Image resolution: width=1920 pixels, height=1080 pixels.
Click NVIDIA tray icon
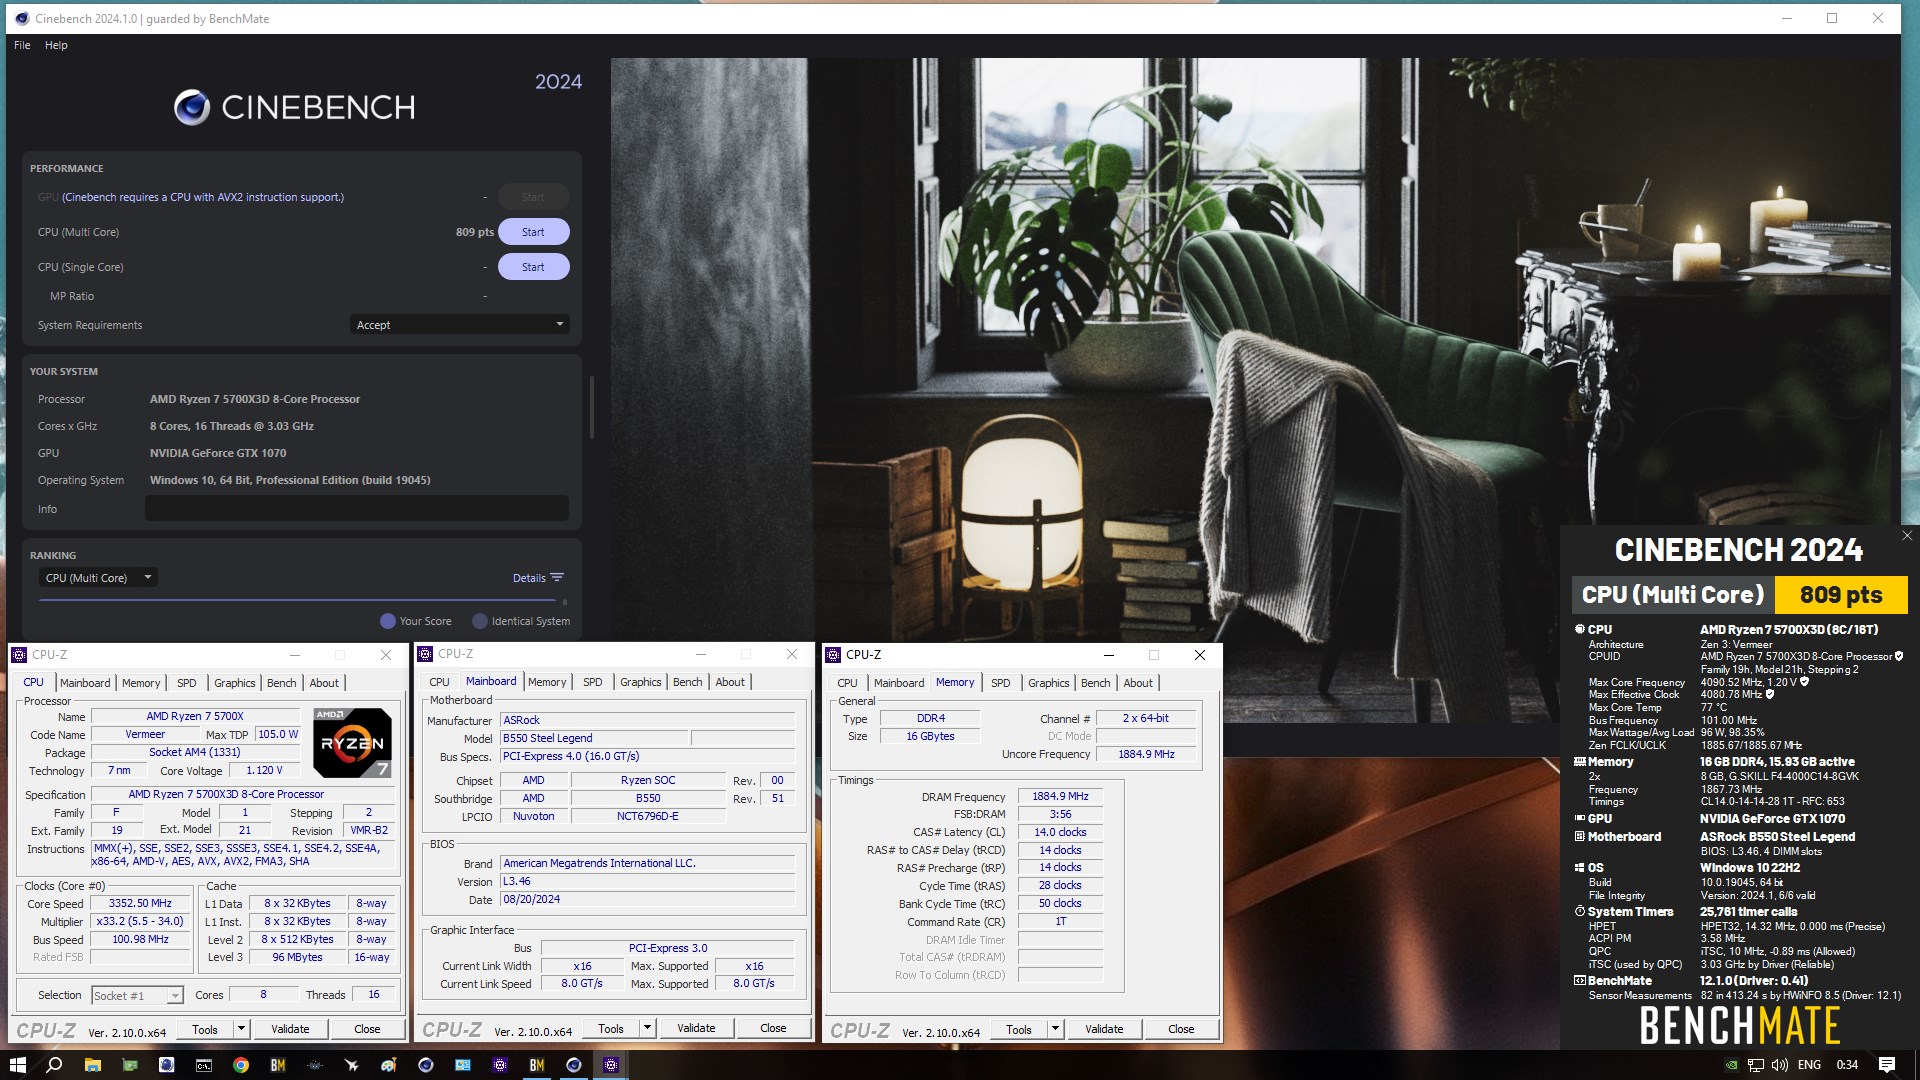click(x=1731, y=1065)
